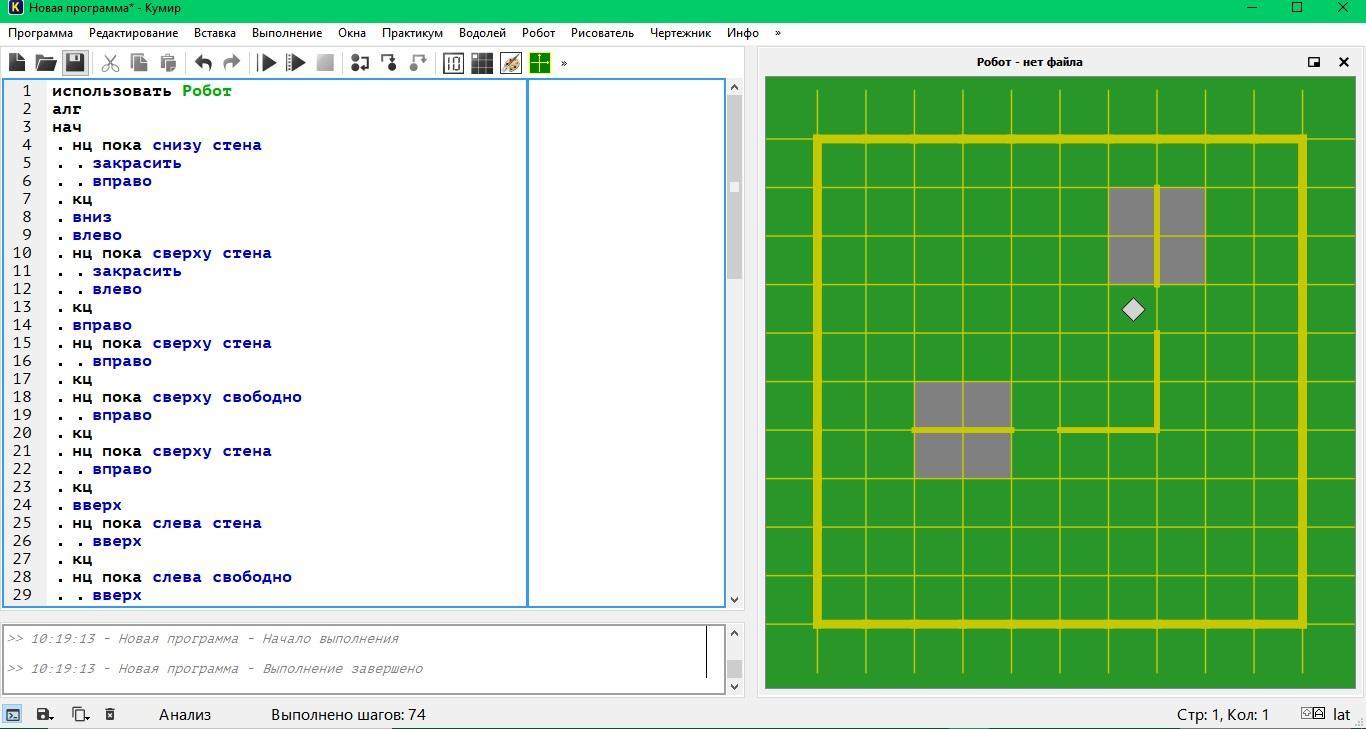
Task: Cut selected text with scissors icon
Action: pyautogui.click(x=110, y=63)
